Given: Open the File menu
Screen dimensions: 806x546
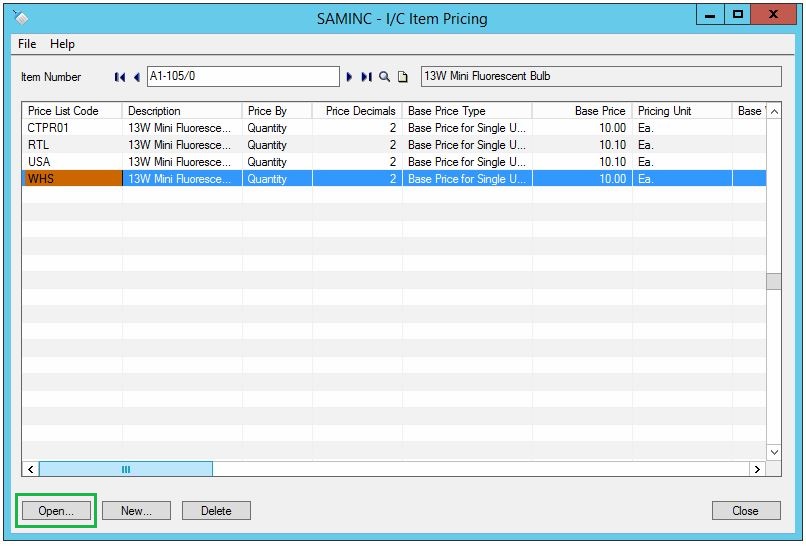Looking at the screenshot, I should [x=27, y=44].
